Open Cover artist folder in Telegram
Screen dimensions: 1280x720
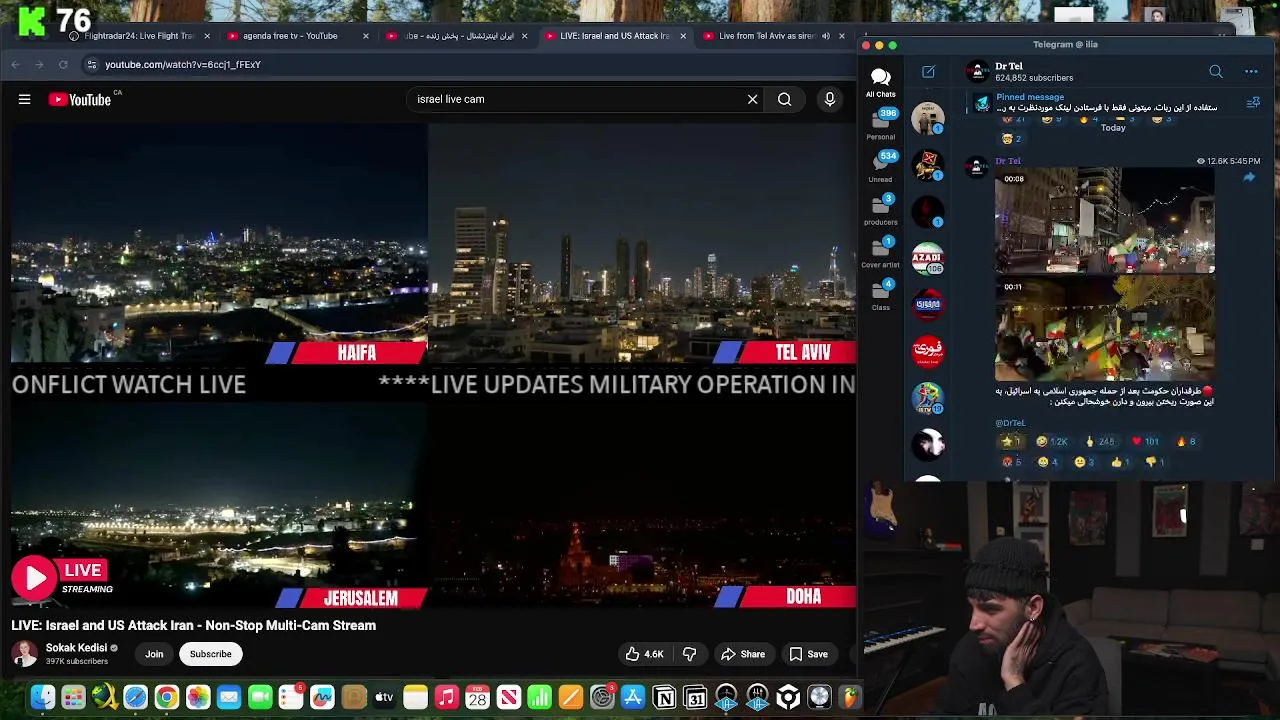click(880, 252)
